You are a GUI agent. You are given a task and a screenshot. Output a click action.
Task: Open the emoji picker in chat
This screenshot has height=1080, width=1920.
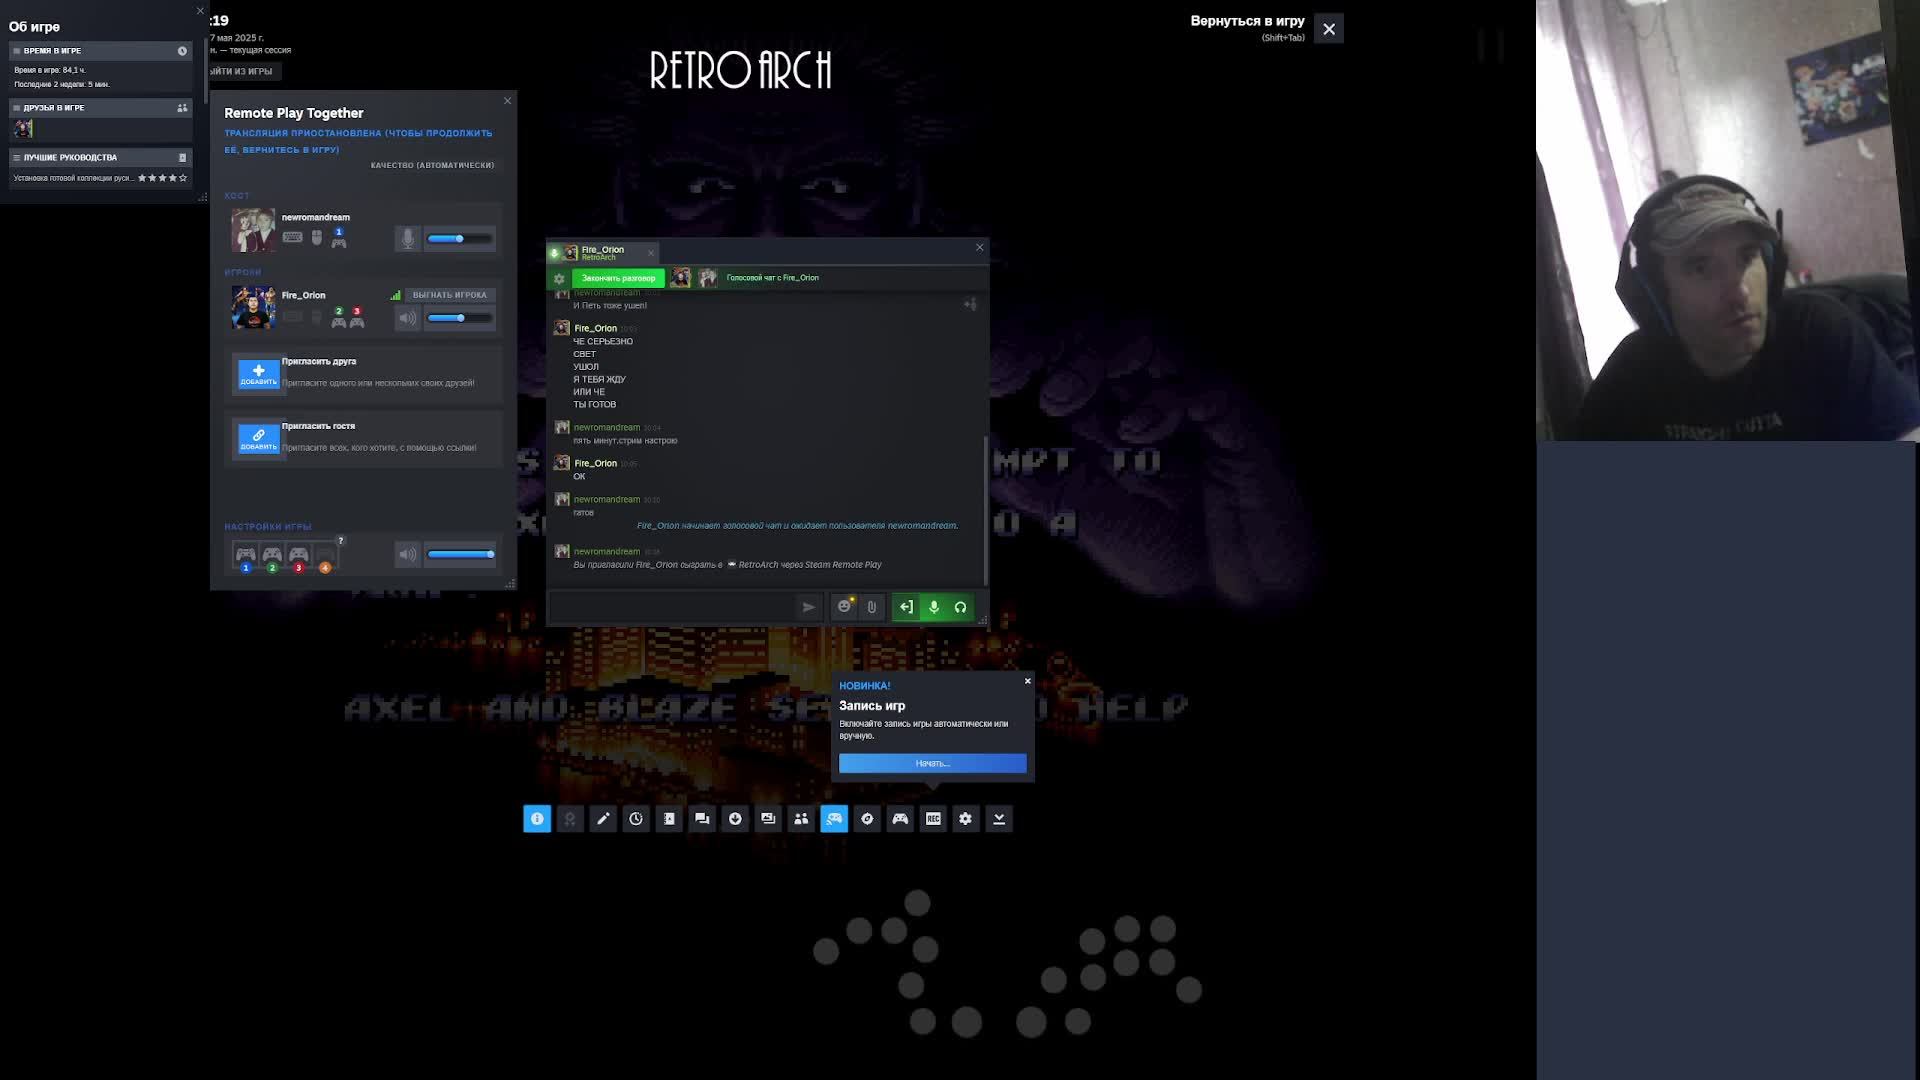(x=844, y=607)
